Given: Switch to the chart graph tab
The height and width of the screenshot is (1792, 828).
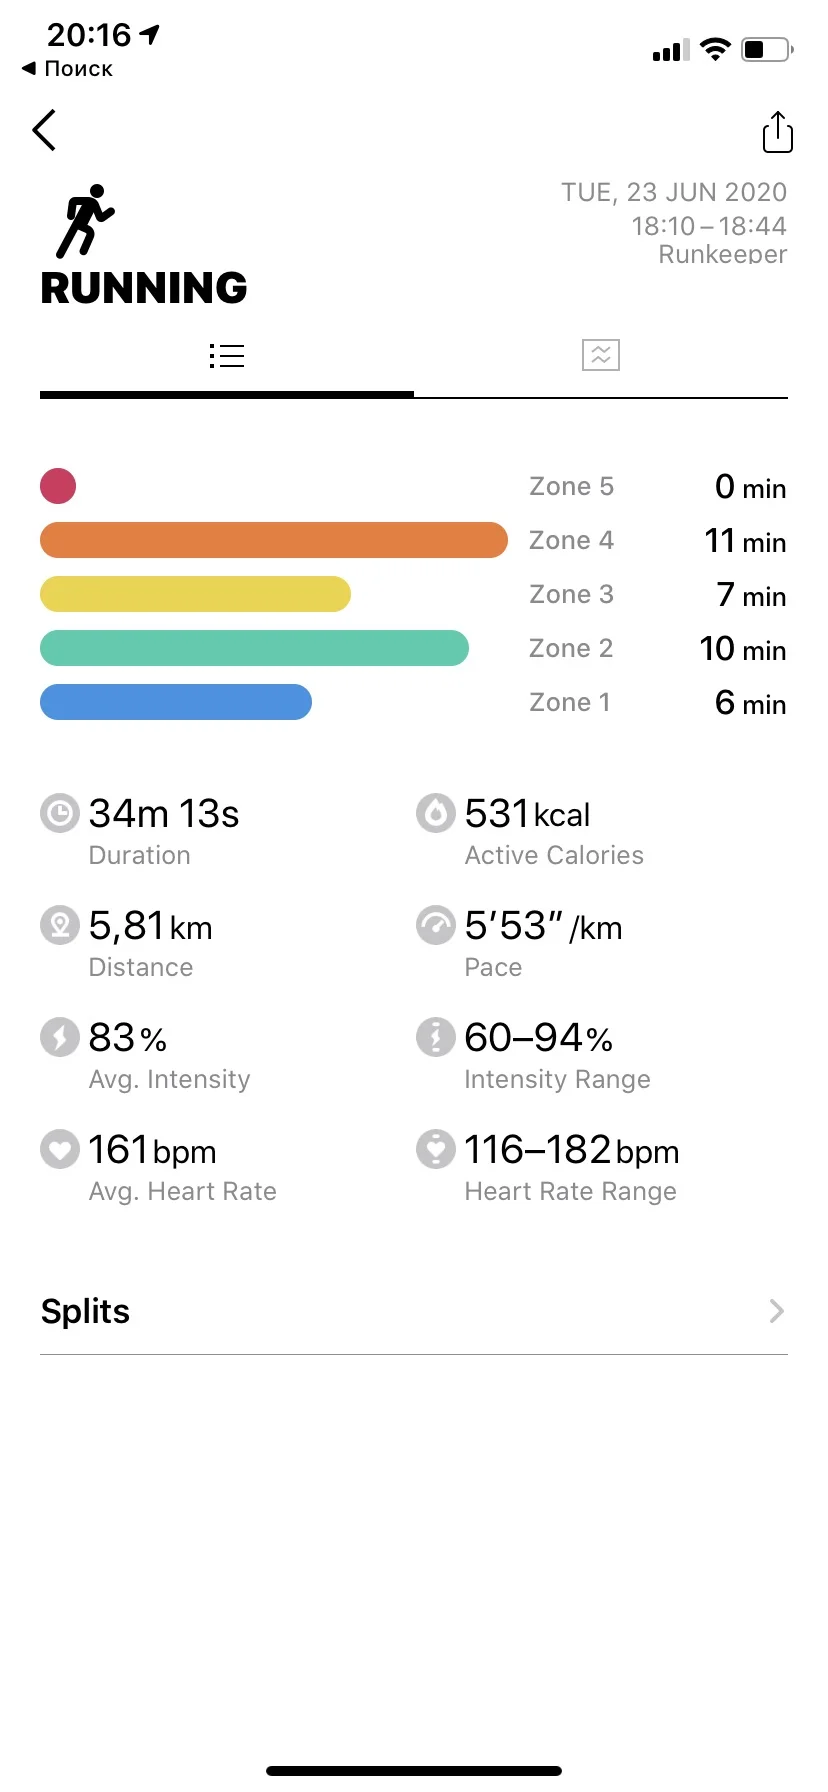Looking at the screenshot, I should pos(601,355).
